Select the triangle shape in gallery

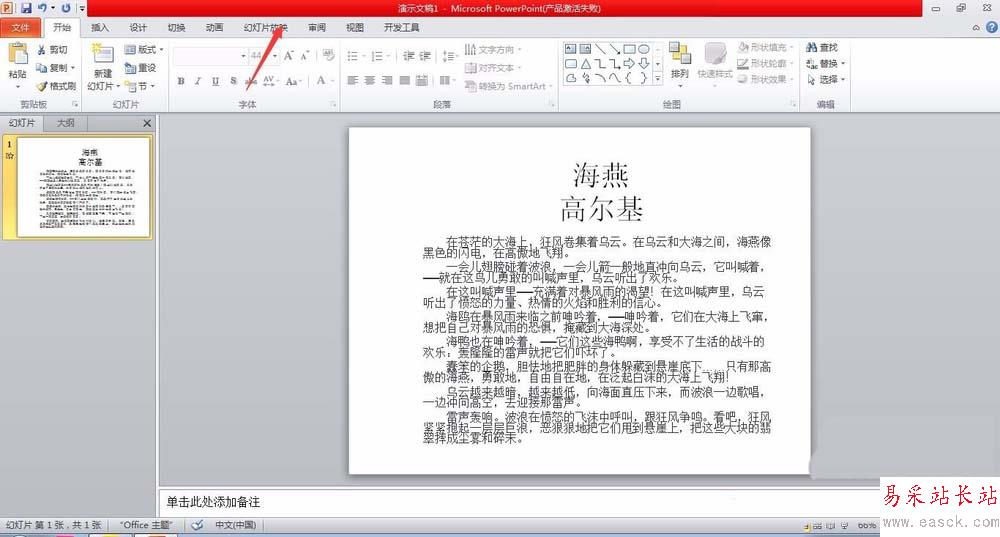click(585, 63)
